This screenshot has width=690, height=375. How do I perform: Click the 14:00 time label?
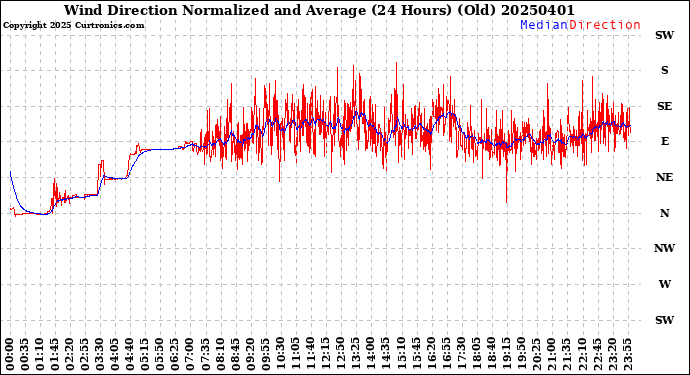[371, 354]
